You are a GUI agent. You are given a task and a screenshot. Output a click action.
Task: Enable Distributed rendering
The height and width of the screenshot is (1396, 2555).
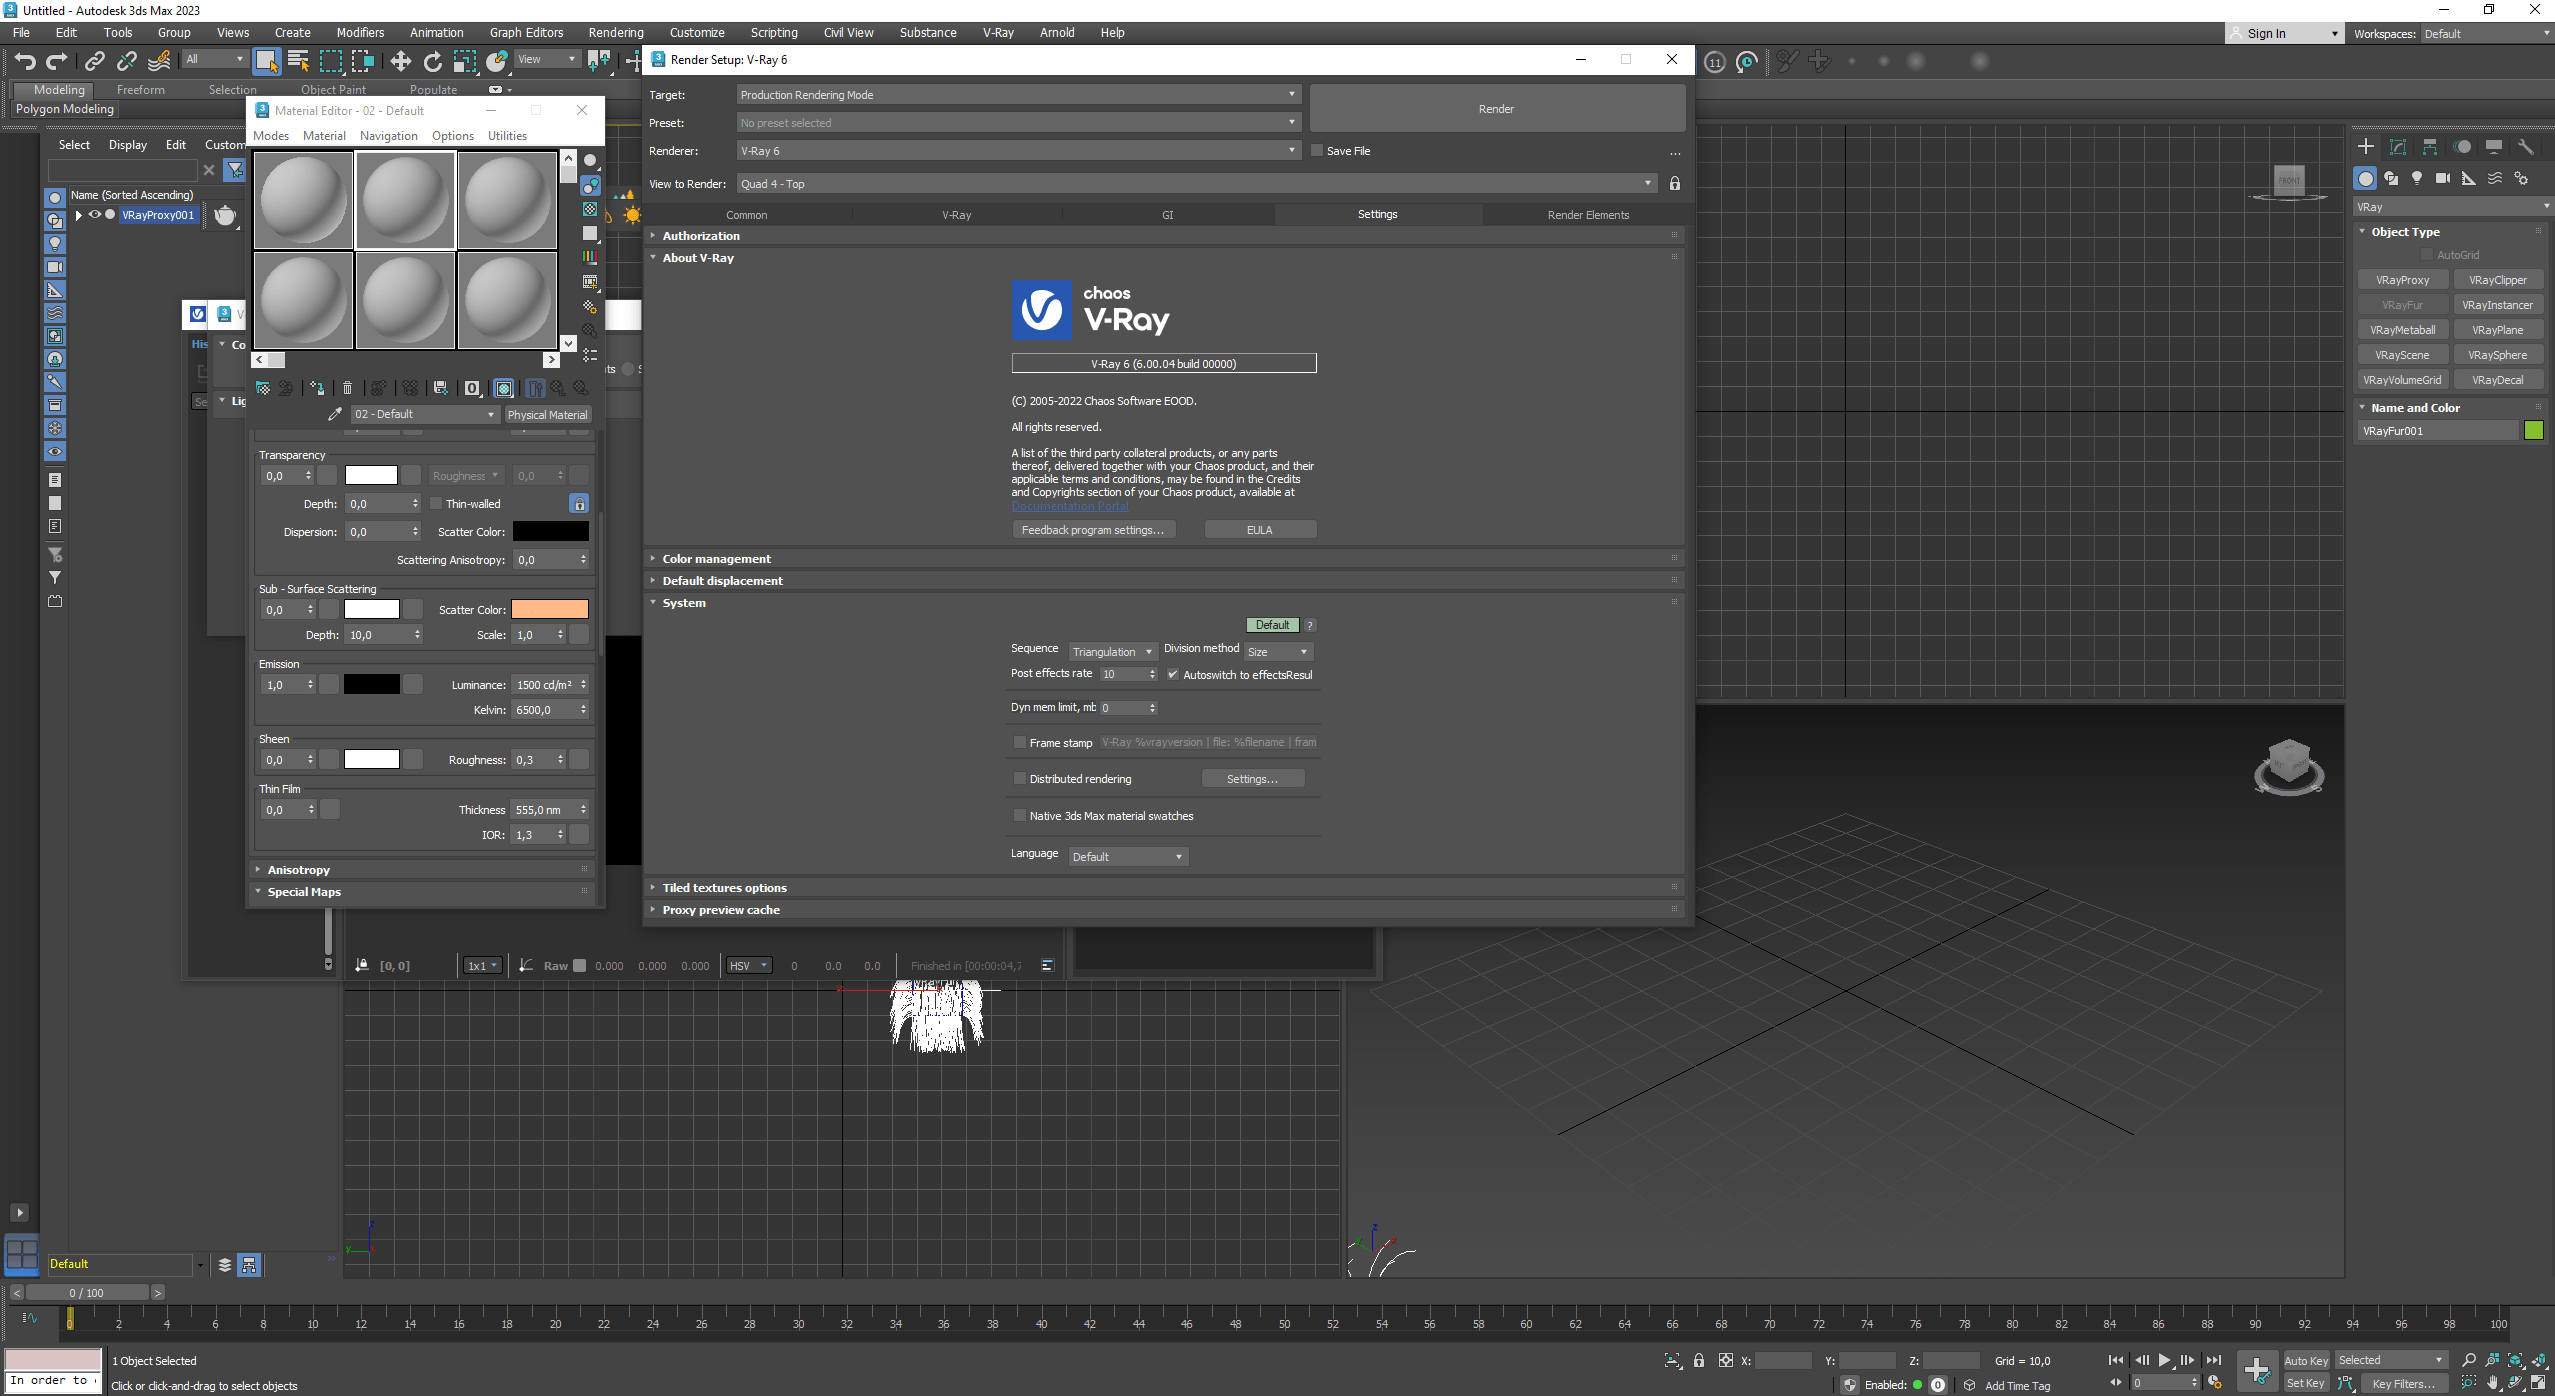[x=1019, y=778]
